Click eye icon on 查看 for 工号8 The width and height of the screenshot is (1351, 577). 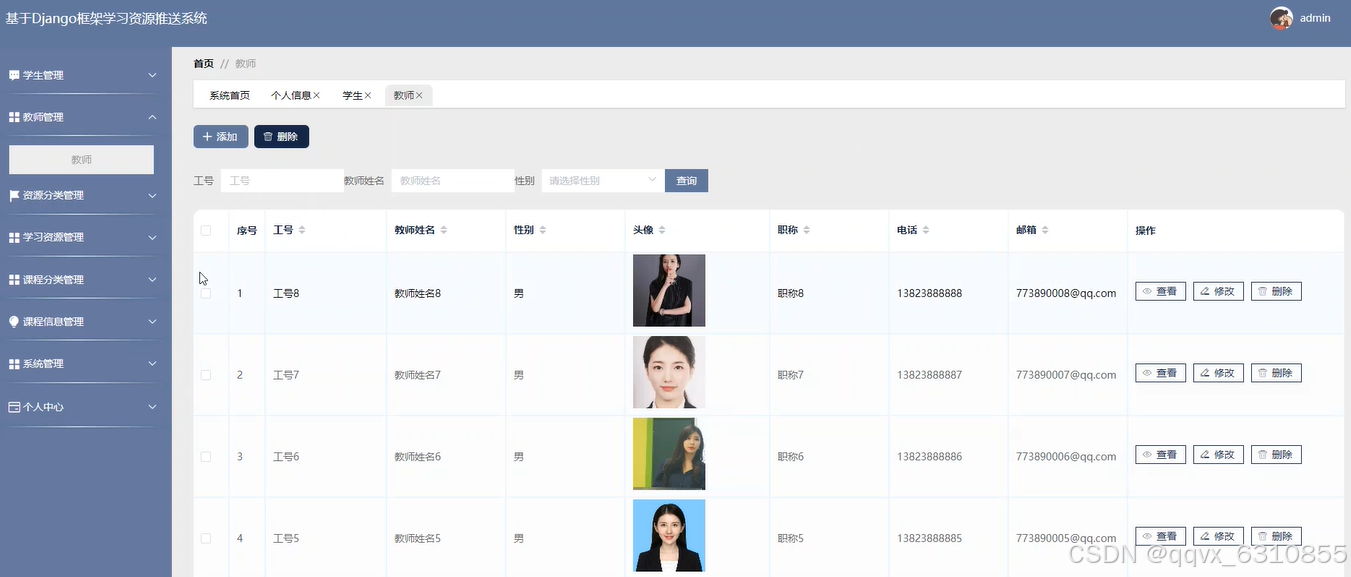[1147, 291]
